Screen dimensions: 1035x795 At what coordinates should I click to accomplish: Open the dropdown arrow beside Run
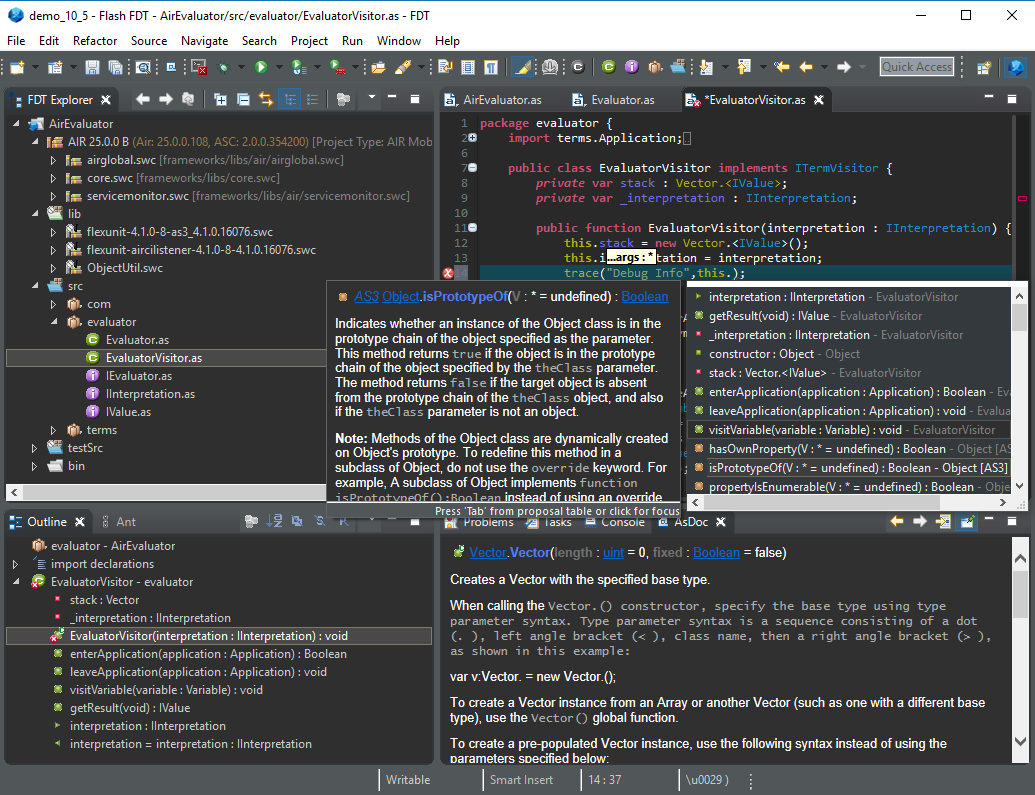pos(278,67)
